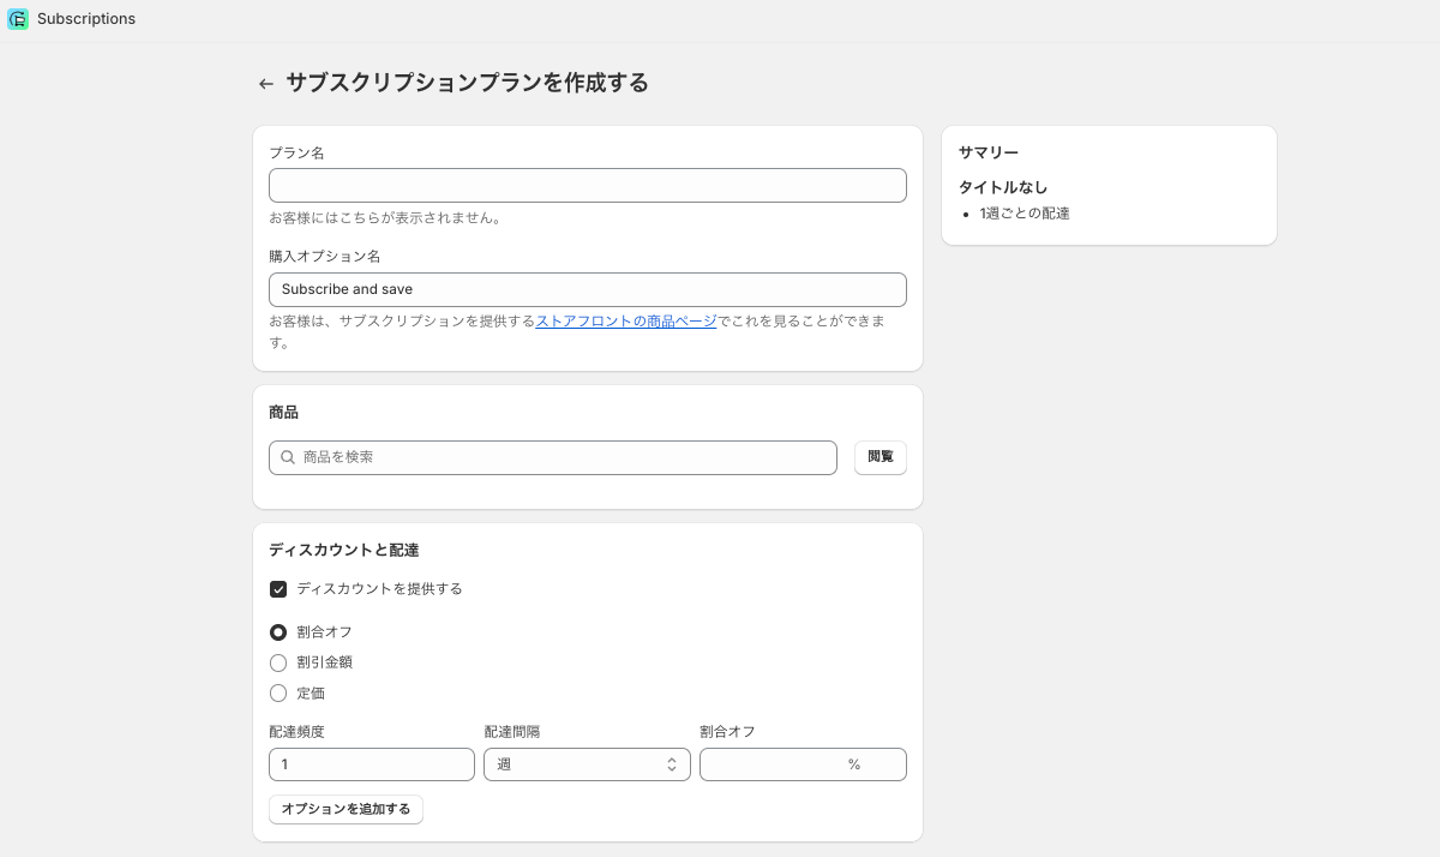Click the プラン名 text field
Image resolution: width=1440 pixels, height=857 pixels.
coord(587,186)
